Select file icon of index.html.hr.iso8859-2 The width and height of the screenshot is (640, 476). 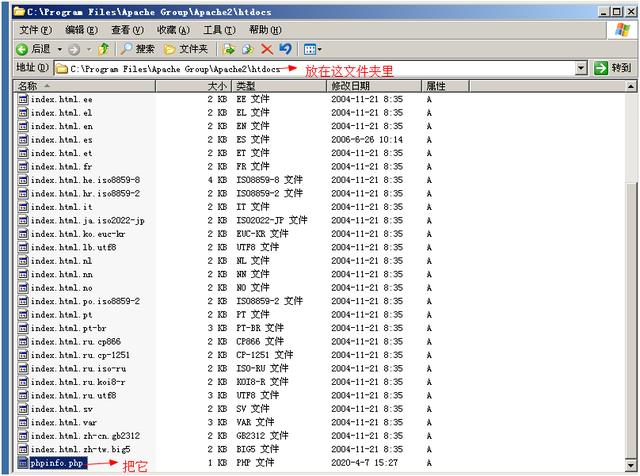click(x=23, y=194)
